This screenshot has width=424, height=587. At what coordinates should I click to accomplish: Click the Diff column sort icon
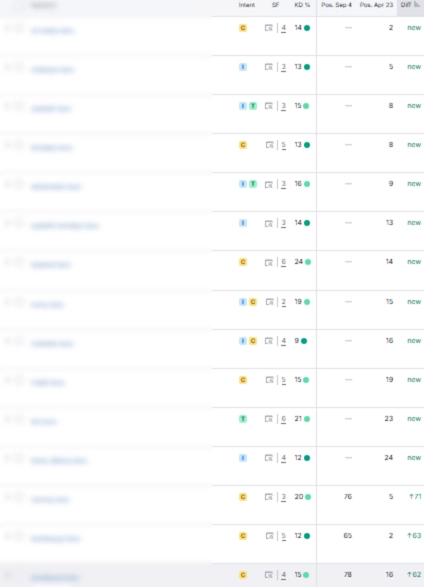[x=417, y=5]
